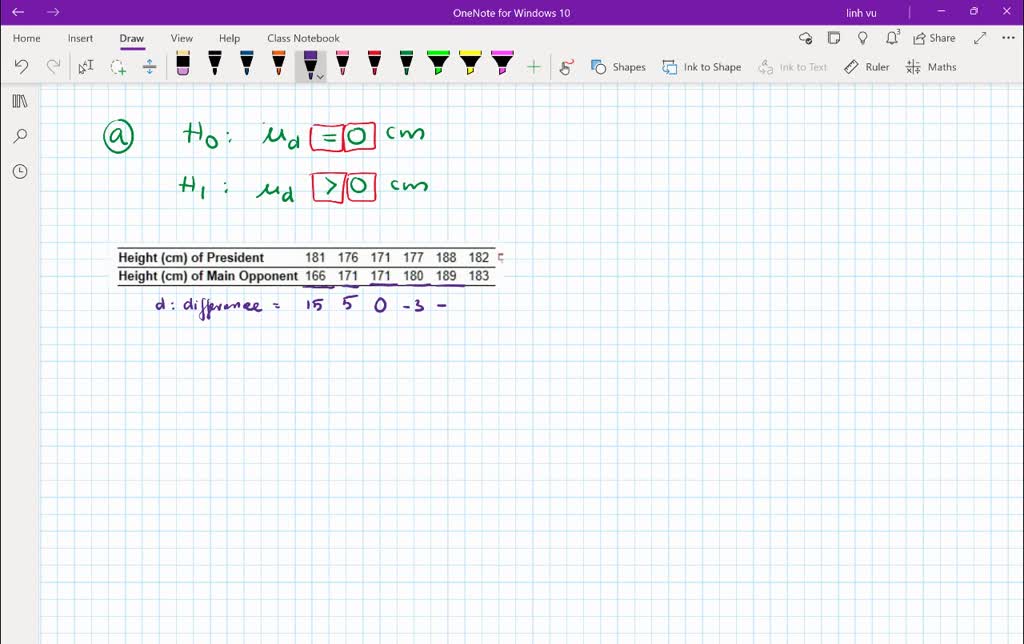The image size is (1024, 644).
Task: Show navigation notebooks panel icon
Action: (20, 101)
